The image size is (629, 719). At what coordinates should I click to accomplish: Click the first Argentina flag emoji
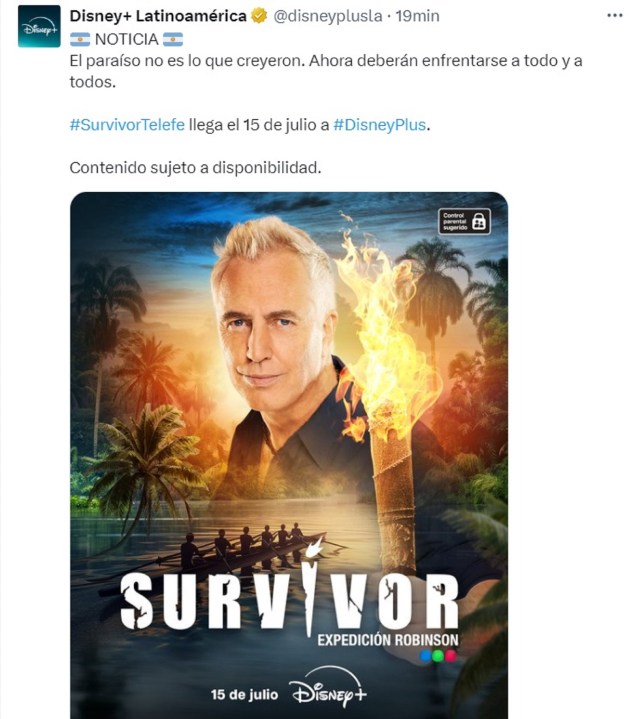pyautogui.click(x=80, y=40)
